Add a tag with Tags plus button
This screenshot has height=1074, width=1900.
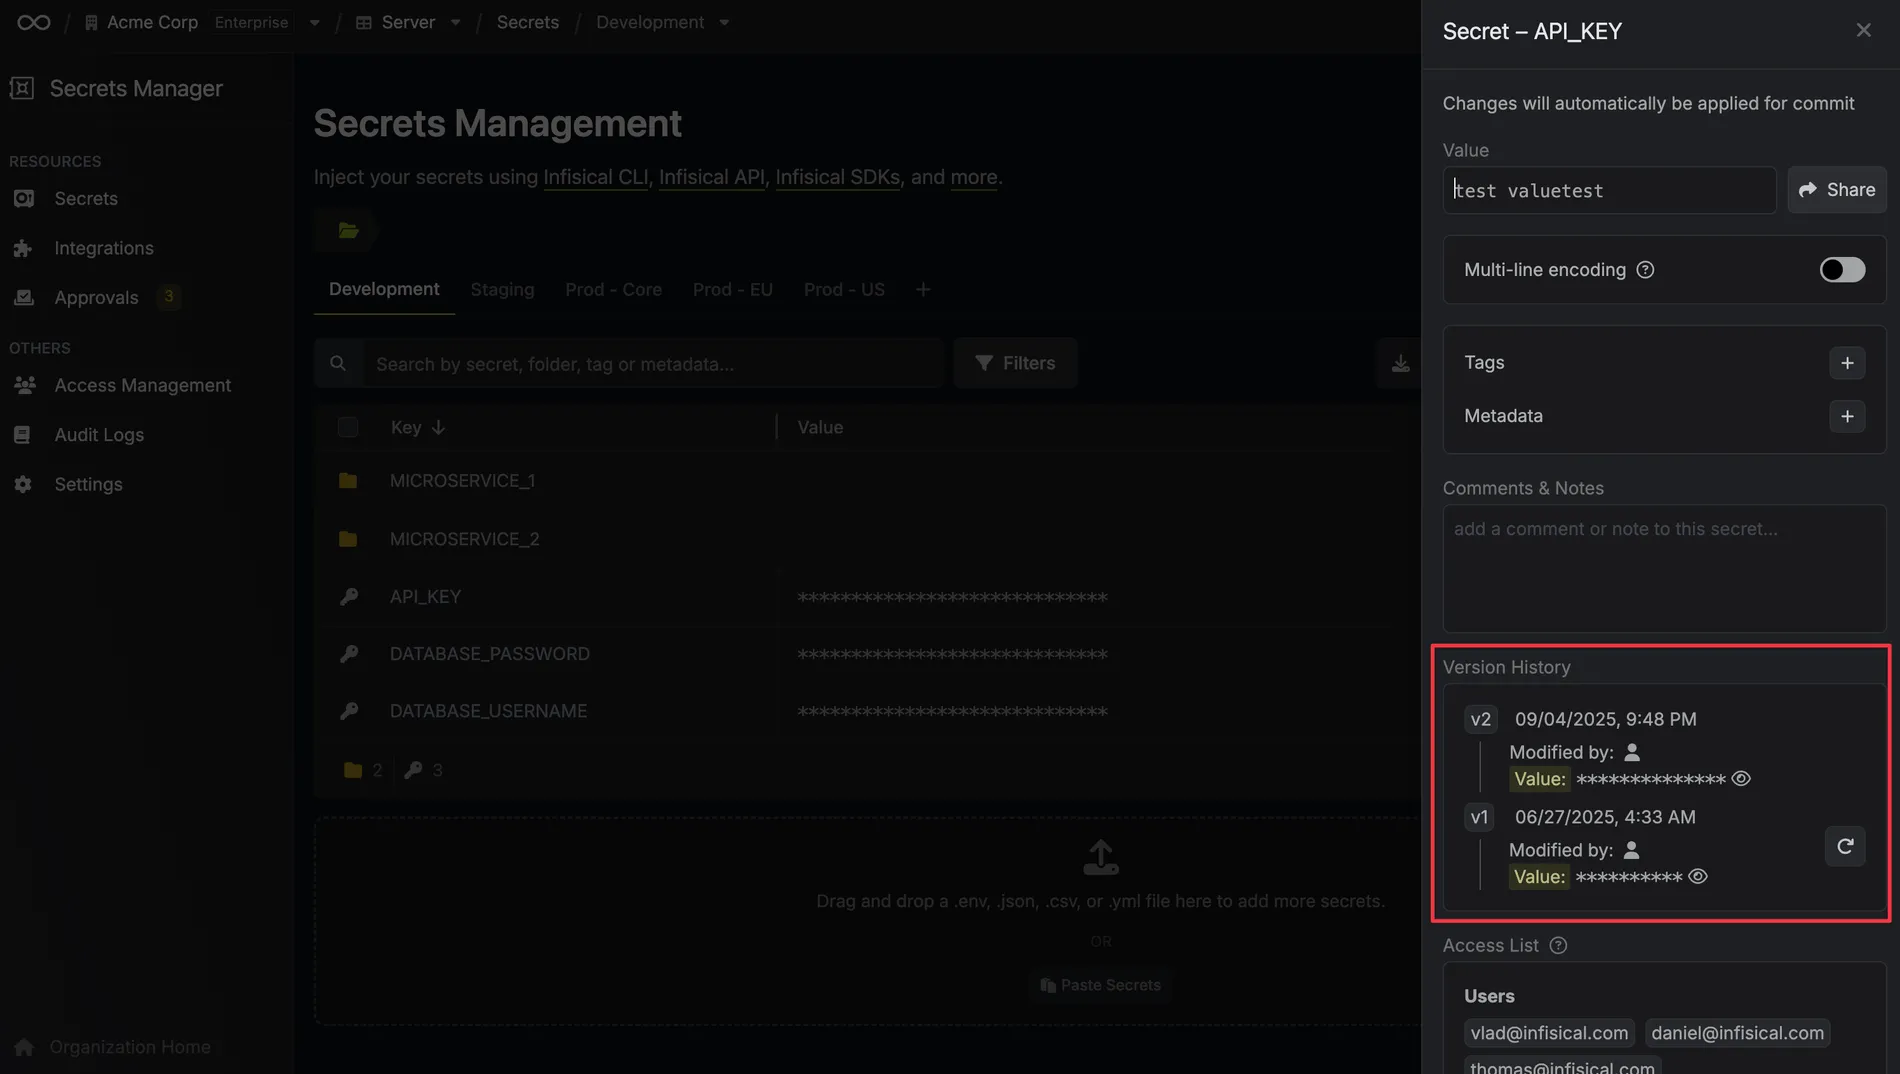[x=1847, y=363]
